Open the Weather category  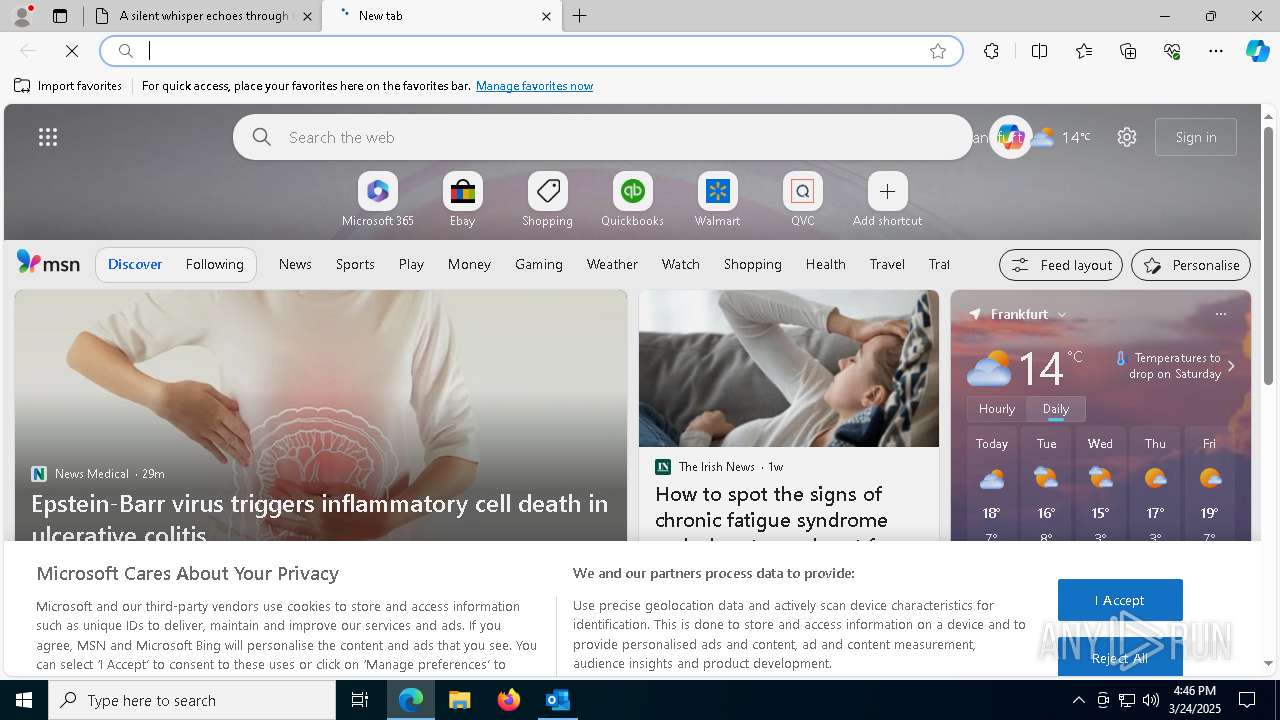[x=612, y=264]
